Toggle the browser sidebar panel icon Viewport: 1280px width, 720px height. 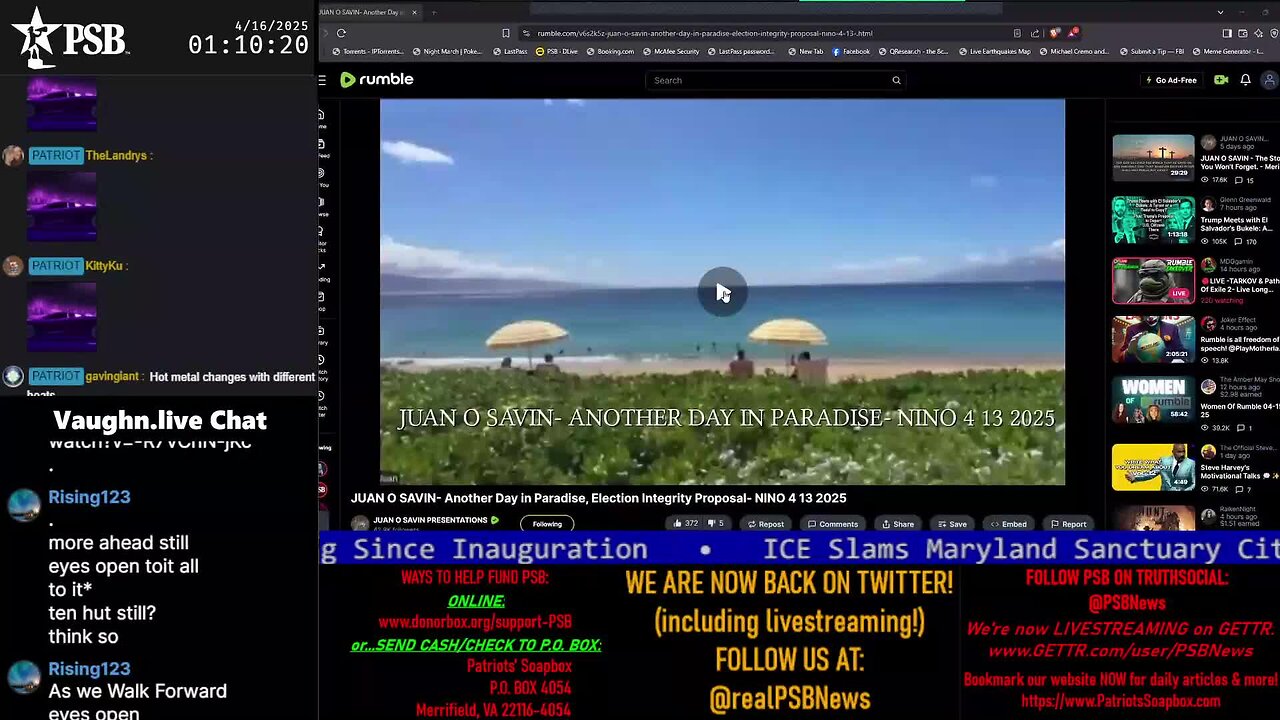coord(1227,33)
